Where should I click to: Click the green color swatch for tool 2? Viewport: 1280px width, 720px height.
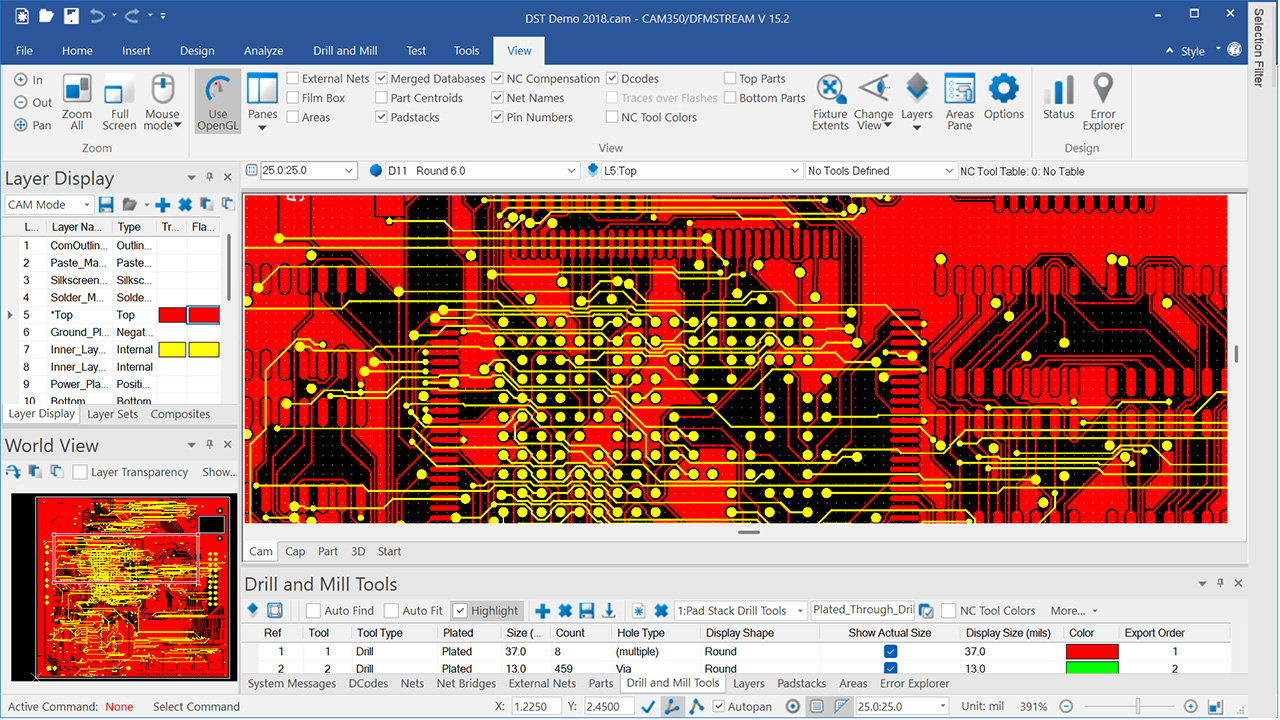coord(1091,669)
